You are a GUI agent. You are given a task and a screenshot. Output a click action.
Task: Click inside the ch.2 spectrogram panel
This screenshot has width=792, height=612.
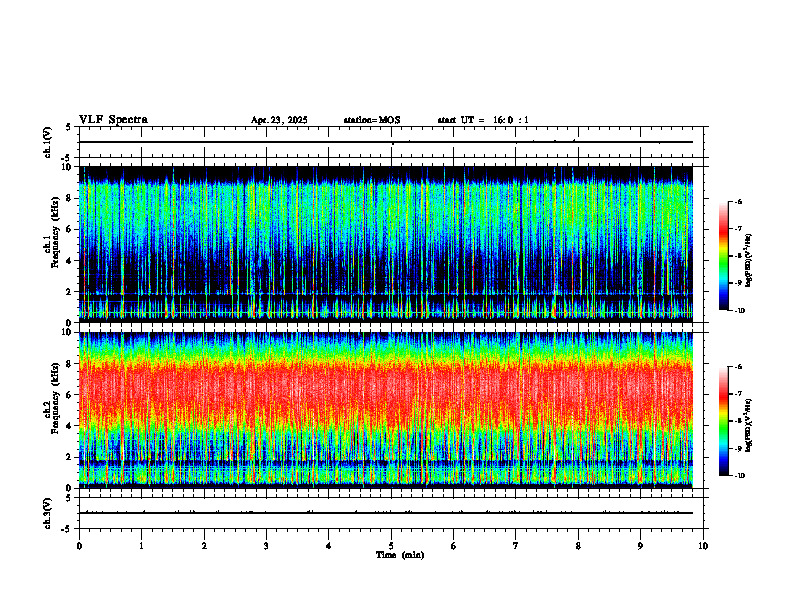[x=386, y=410]
